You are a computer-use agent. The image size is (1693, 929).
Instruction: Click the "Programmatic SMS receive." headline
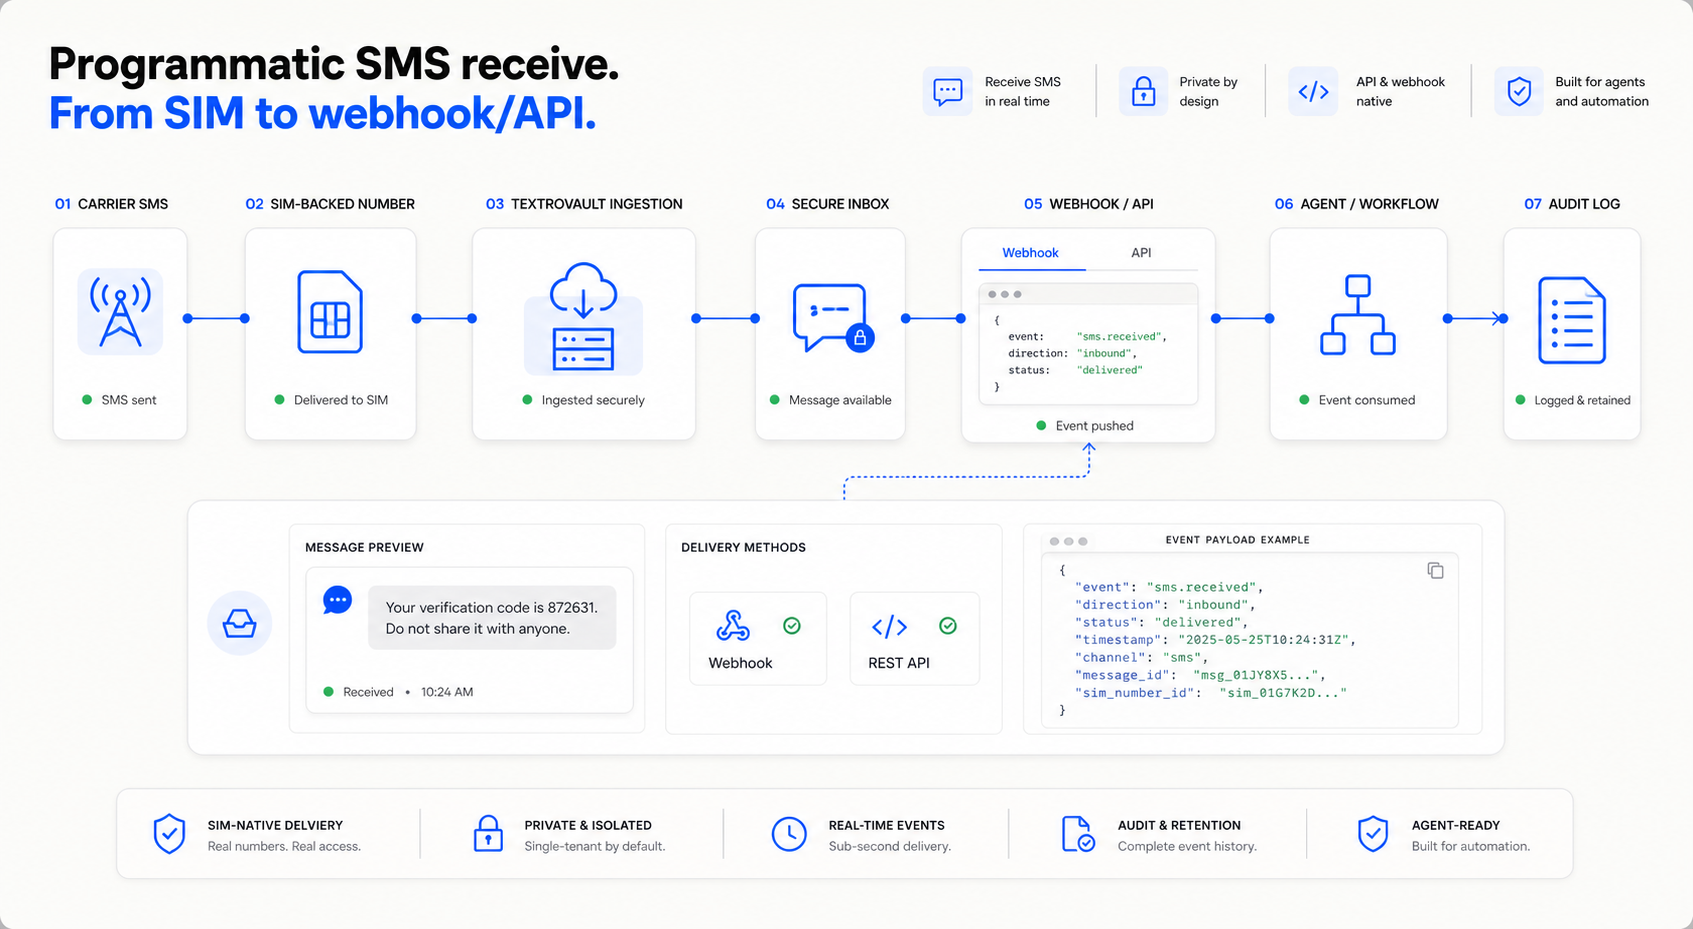click(x=334, y=64)
